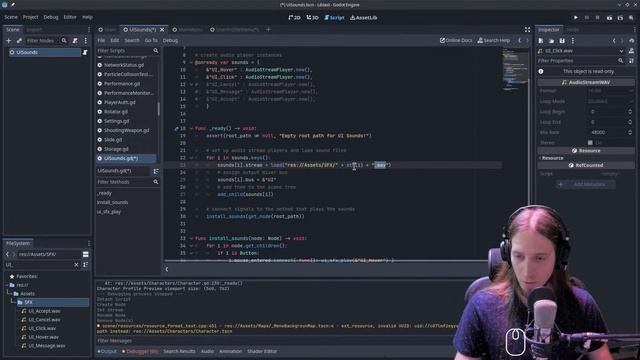Open the Script workspace
The image size is (640, 360).
coord(334,18)
